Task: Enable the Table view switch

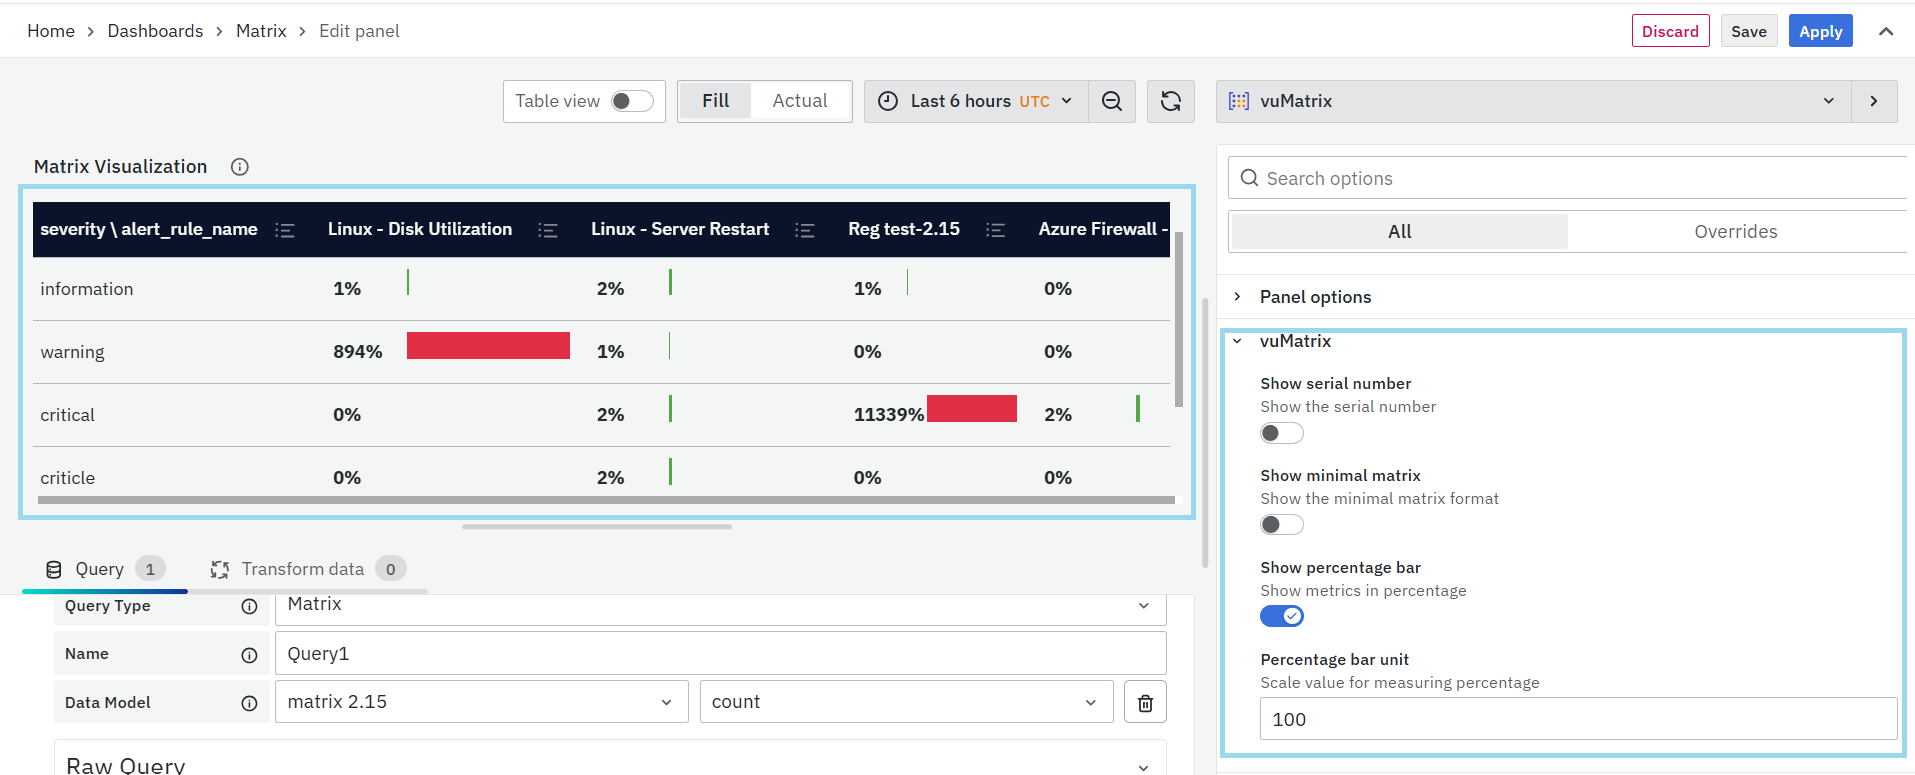Action: [x=632, y=101]
